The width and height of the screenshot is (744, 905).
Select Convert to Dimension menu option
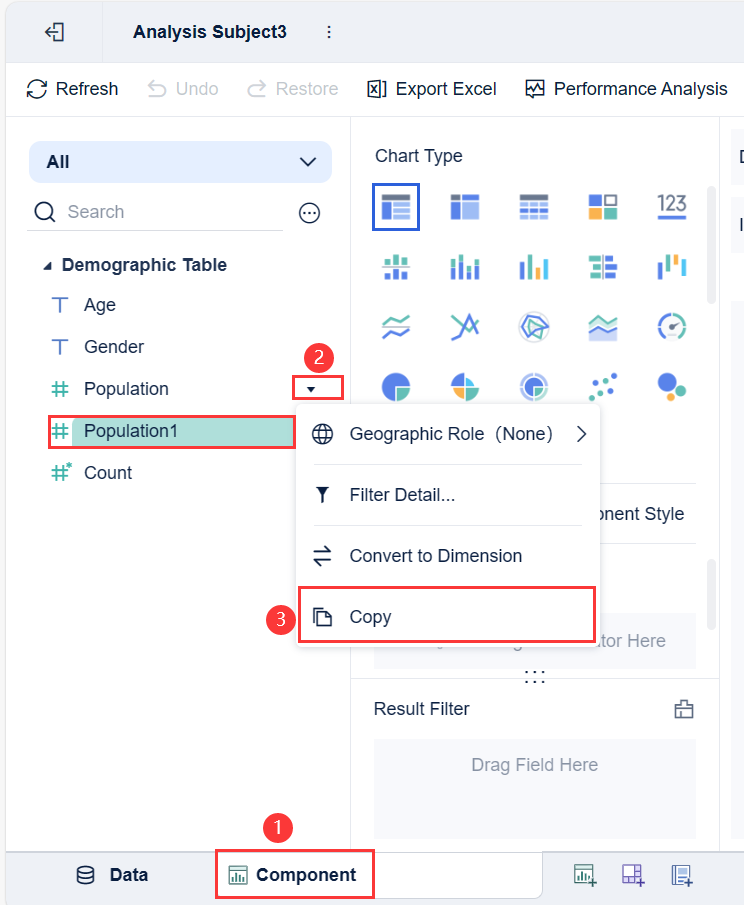click(435, 556)
